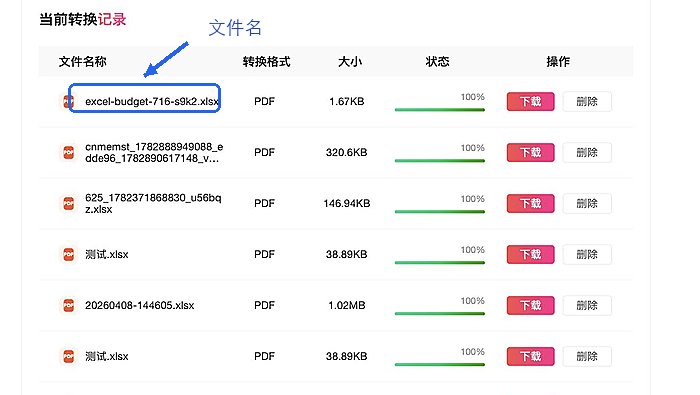Click PDF format cell in excel-budget row
The height and width of the screenshot is (395, 700).
pos(264,102)
